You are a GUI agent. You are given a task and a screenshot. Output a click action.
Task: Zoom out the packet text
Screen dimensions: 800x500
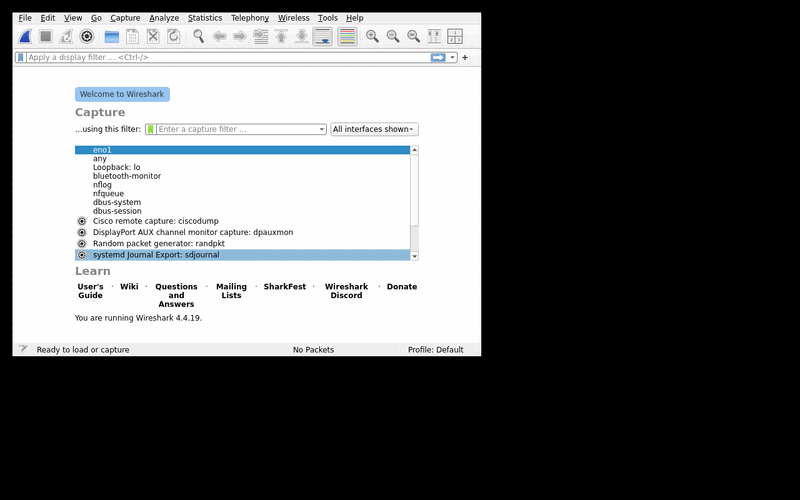coord(393,36)
